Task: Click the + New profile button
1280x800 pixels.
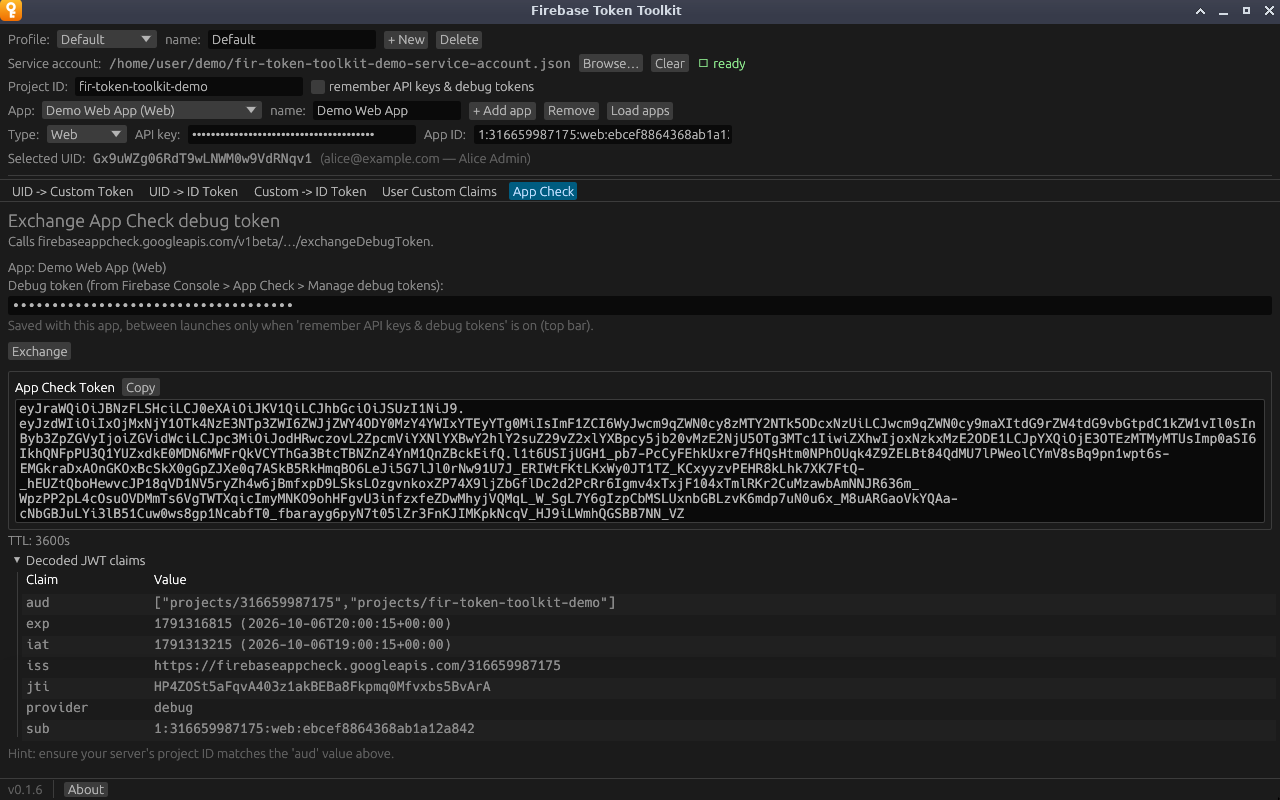Action: tap(406, 40)
